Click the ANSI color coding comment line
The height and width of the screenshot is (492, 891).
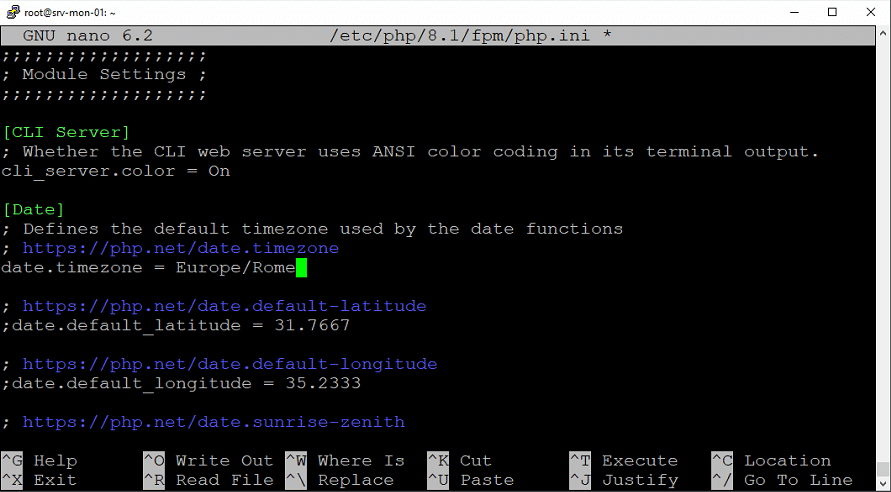click(410, 152)
